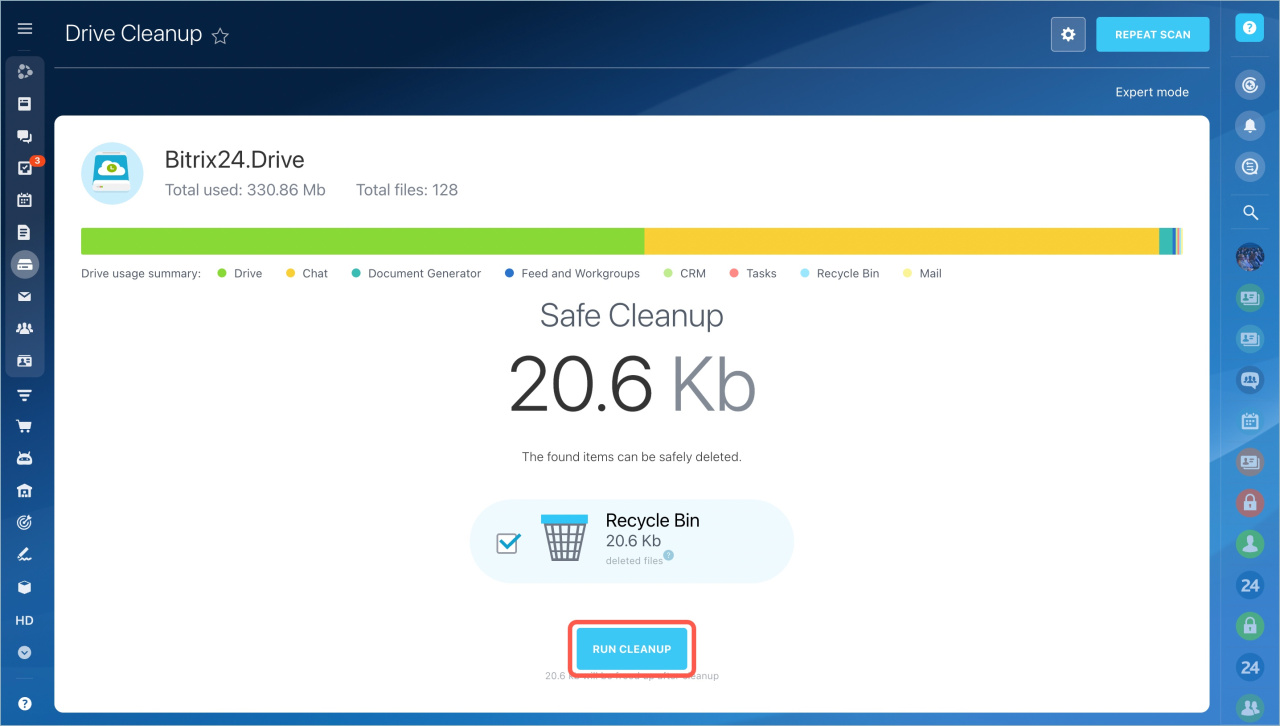The width and height of the screenshot is (1280, 726).
Task: Open the drive cleanup settings gear
Action: 1068,35
